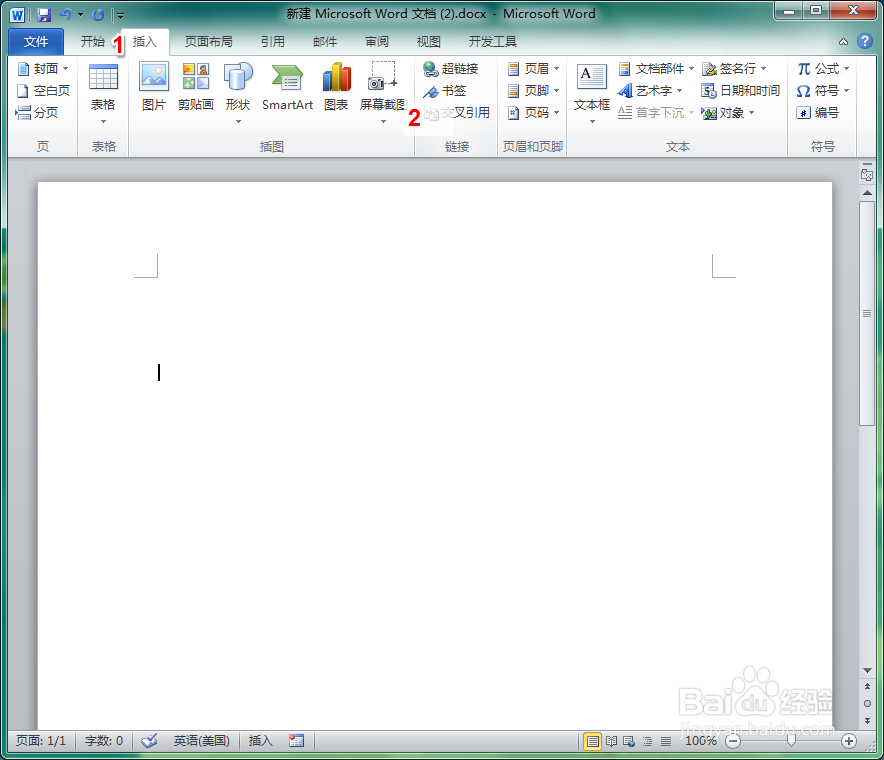Switch to the 审阅 review tab
This screenshot has height=760, width=884.
[x=377, y=42]
